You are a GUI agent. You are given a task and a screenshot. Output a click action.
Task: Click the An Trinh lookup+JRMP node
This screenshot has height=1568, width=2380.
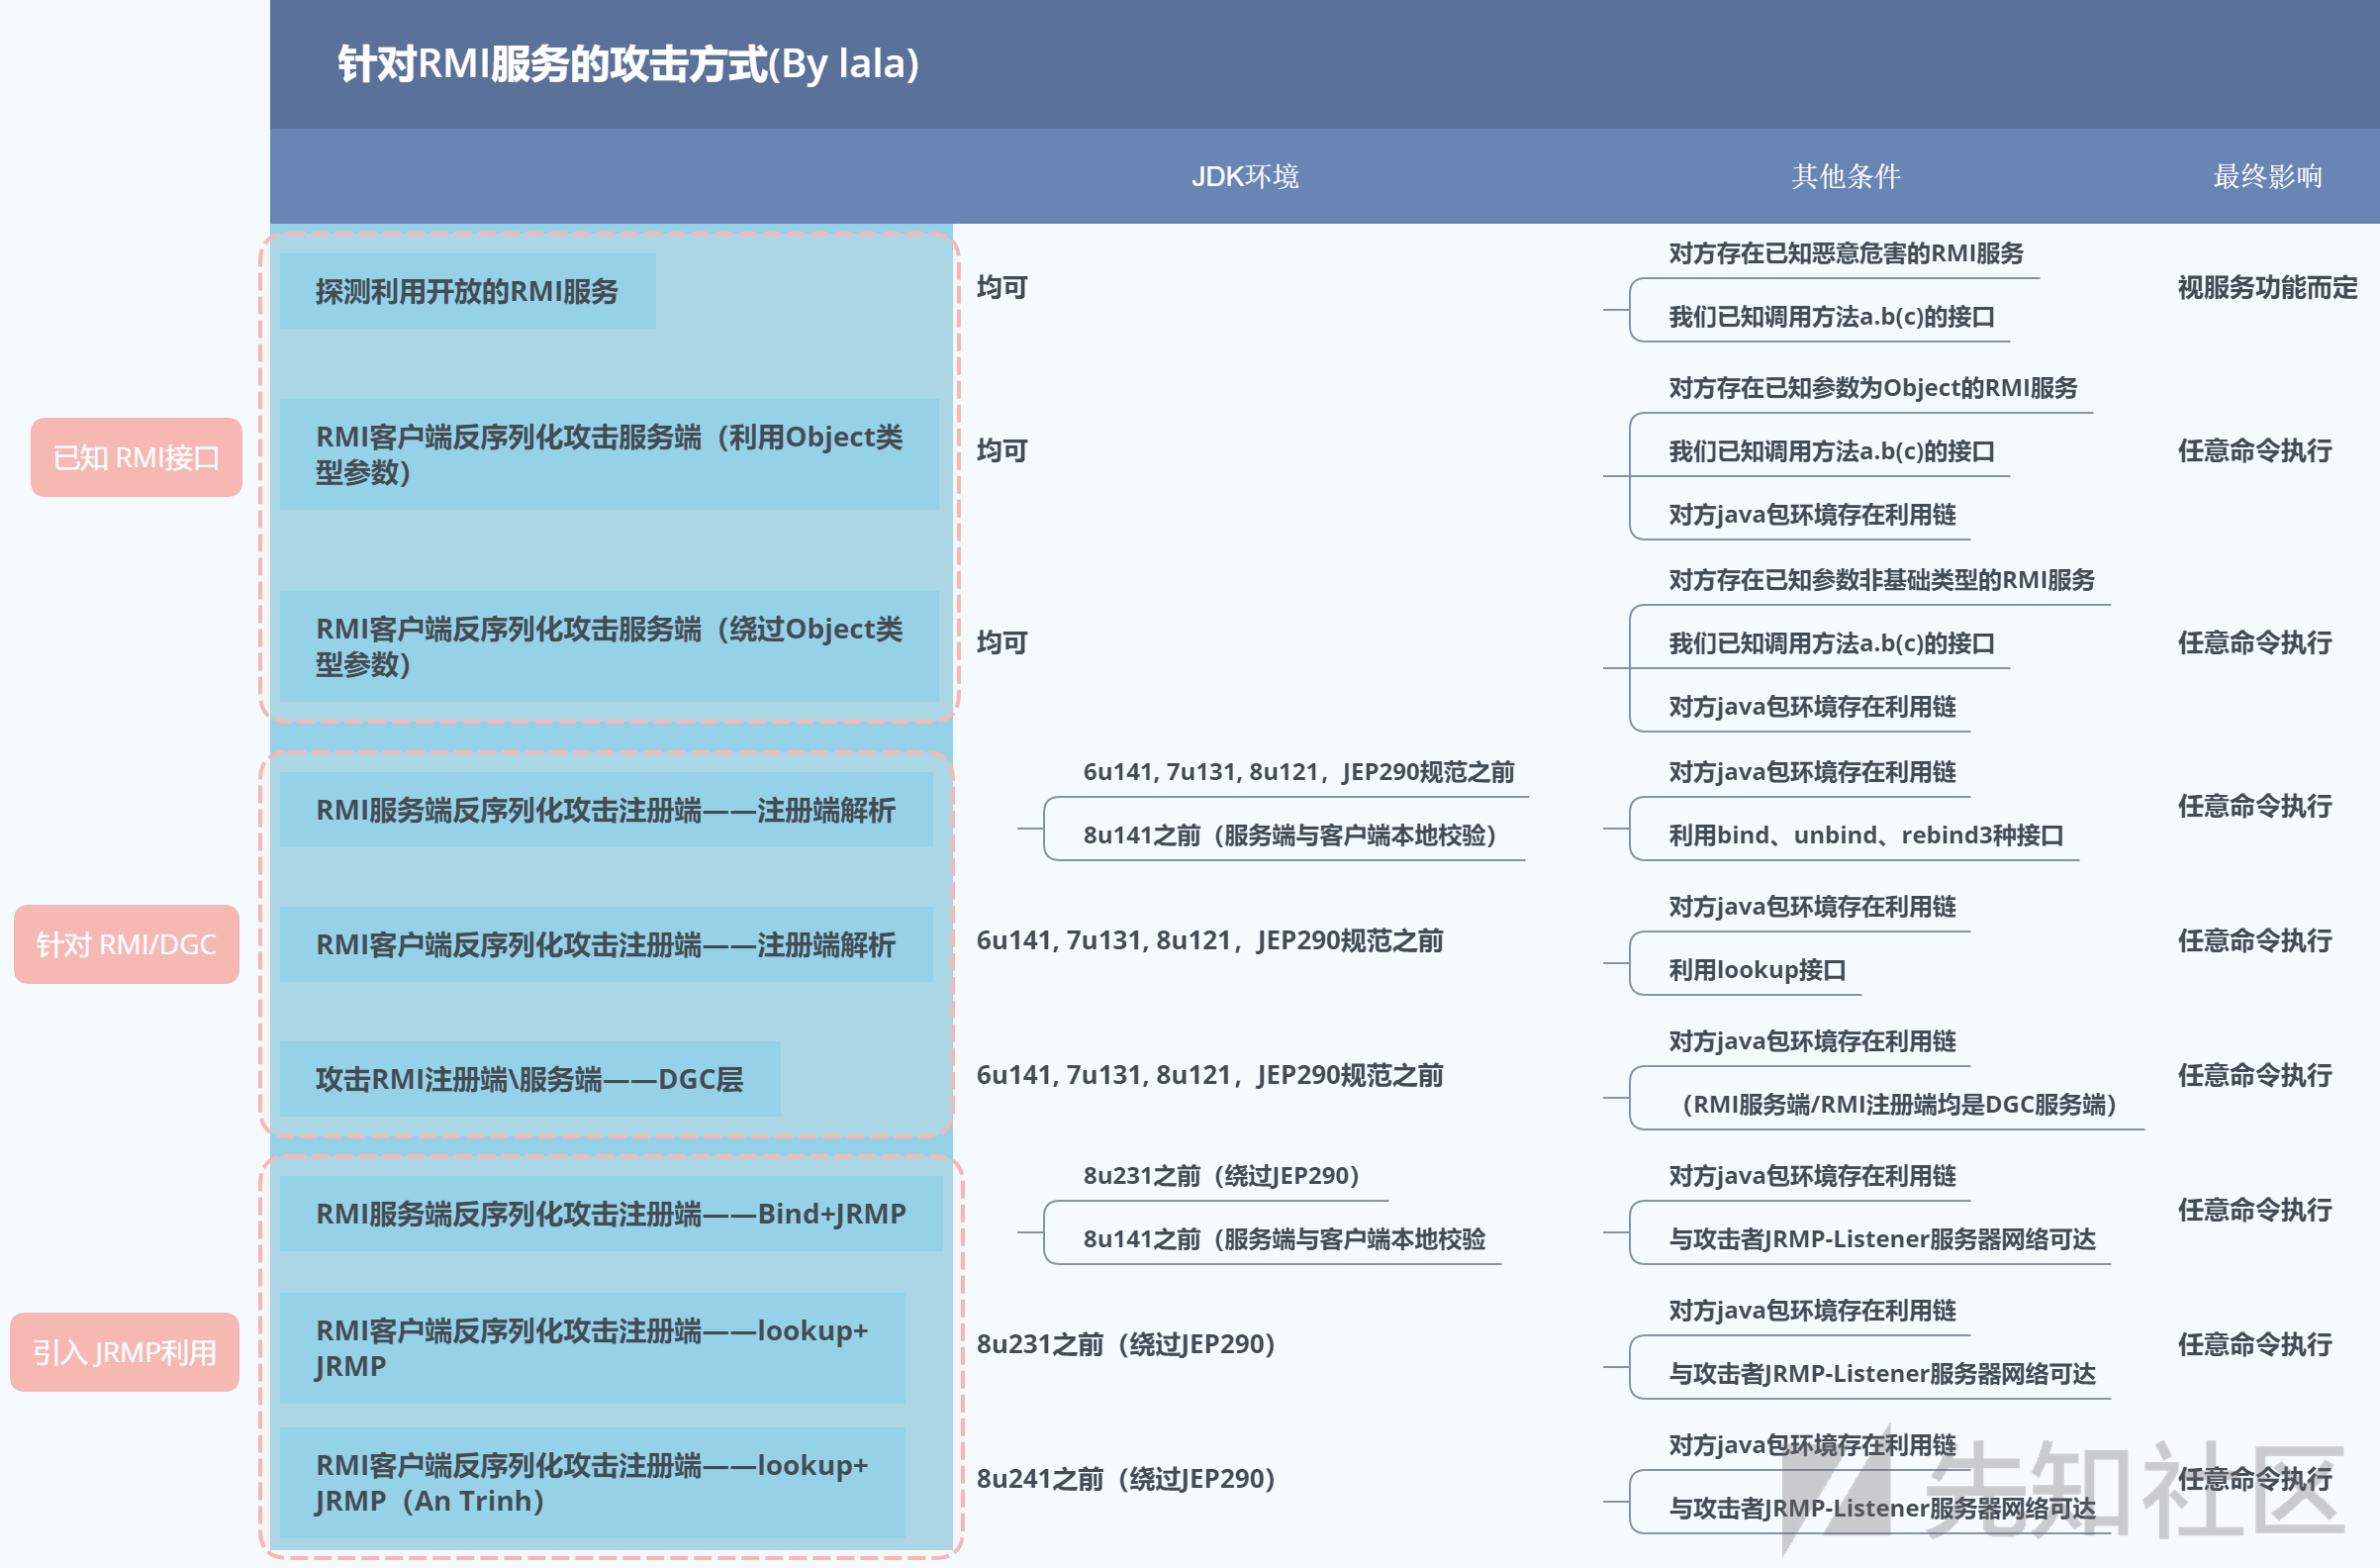(592, 1482)
